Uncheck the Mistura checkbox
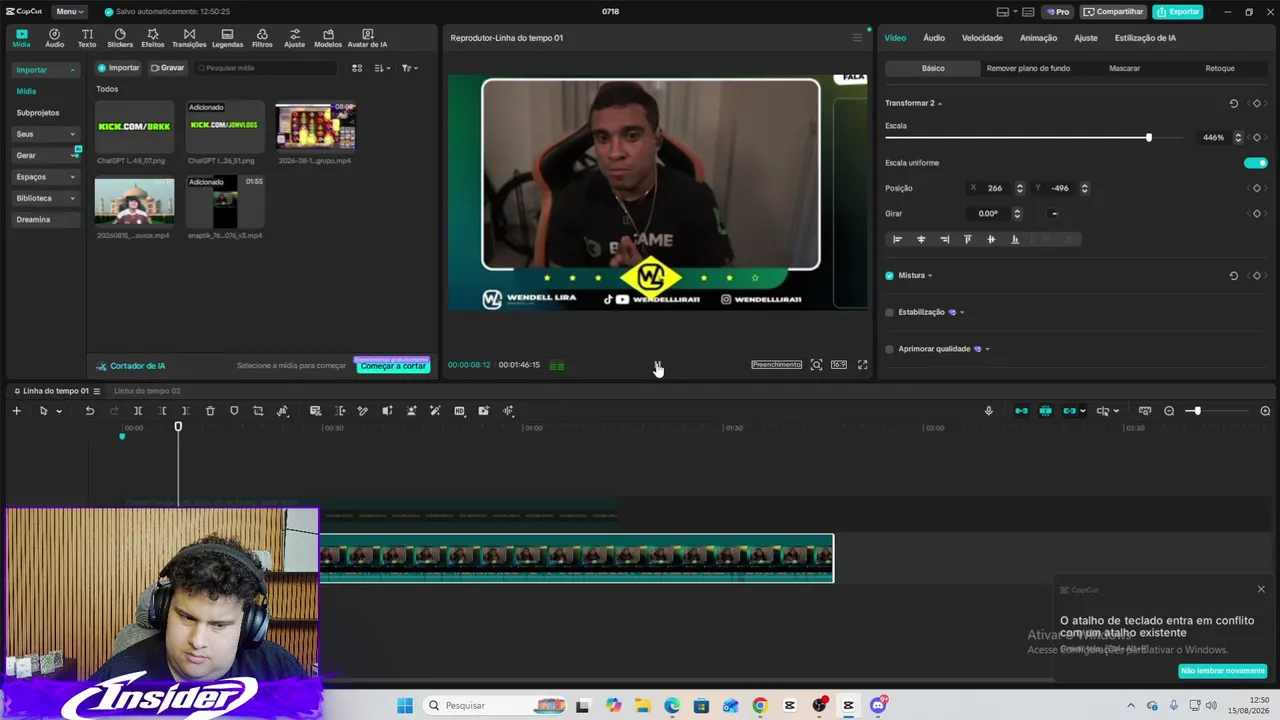 [x=889, y=276]
